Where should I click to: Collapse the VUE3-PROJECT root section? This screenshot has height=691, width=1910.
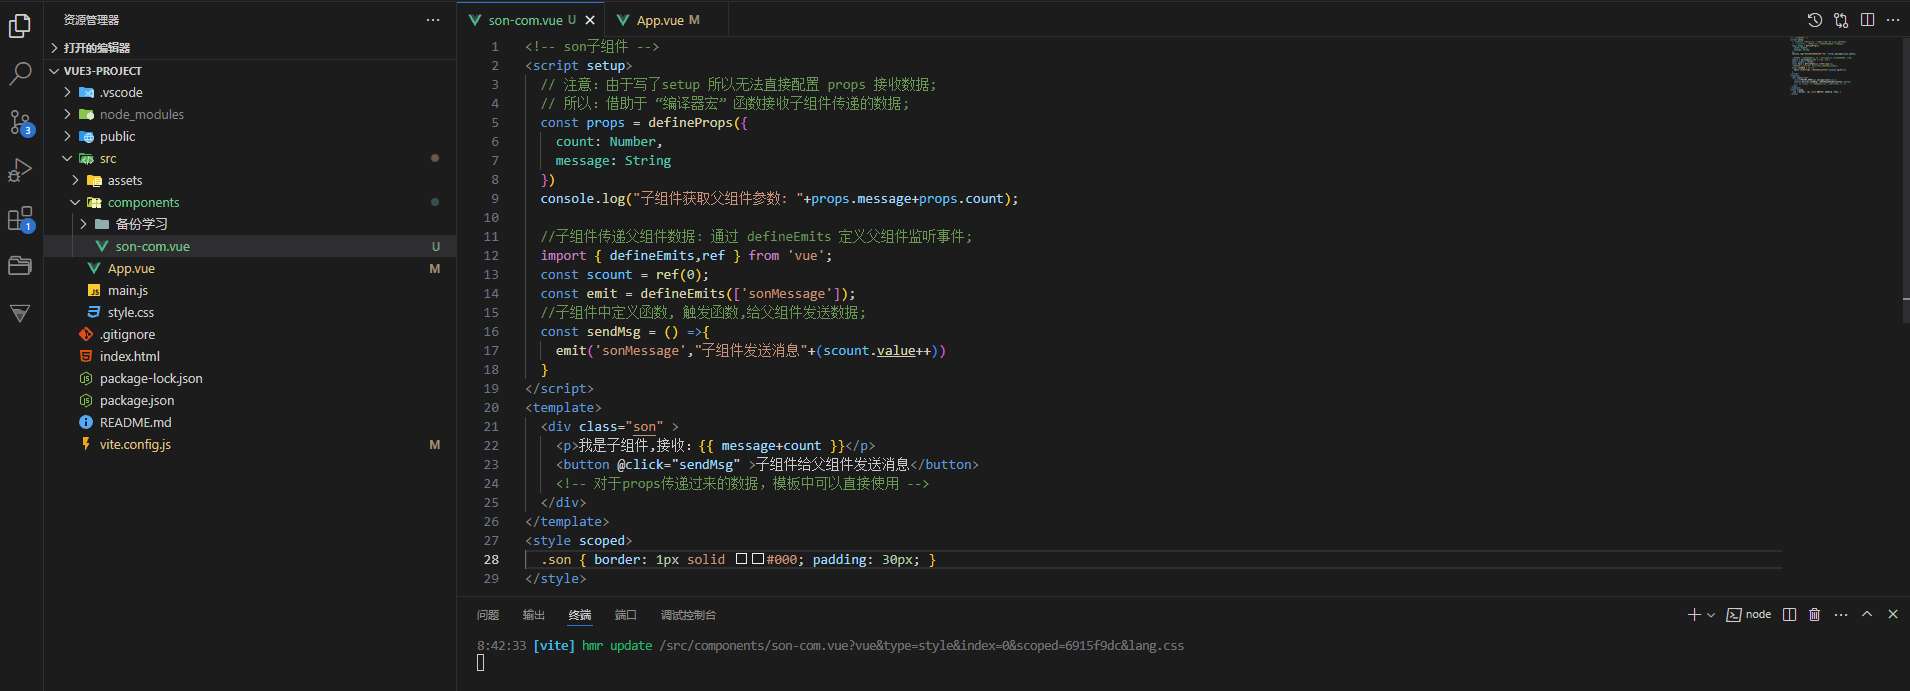point(250,71)
